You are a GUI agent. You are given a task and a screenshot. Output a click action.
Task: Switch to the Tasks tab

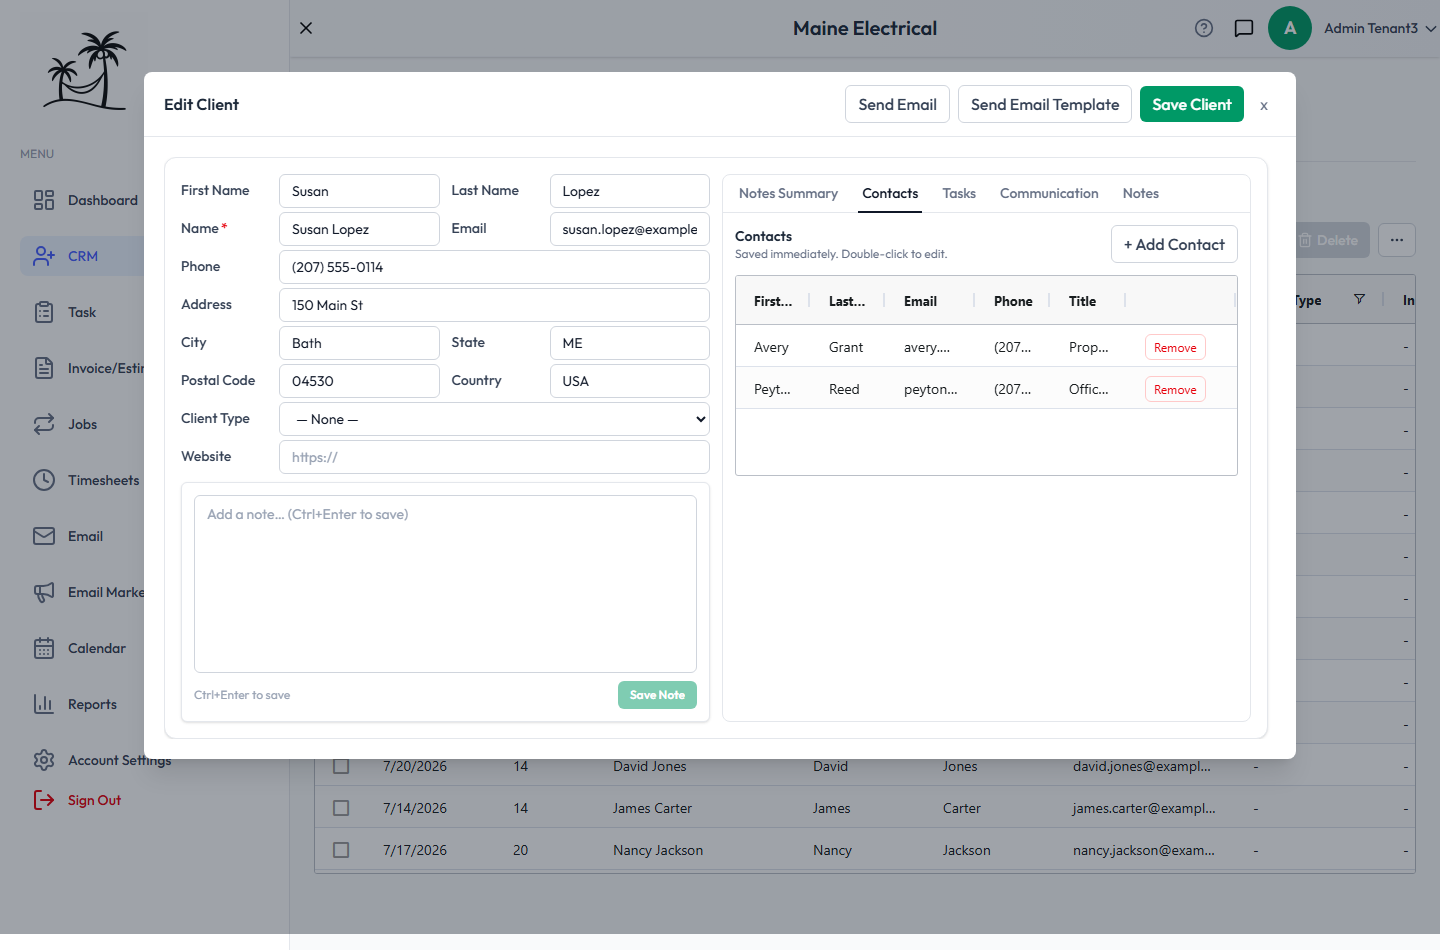959,193
